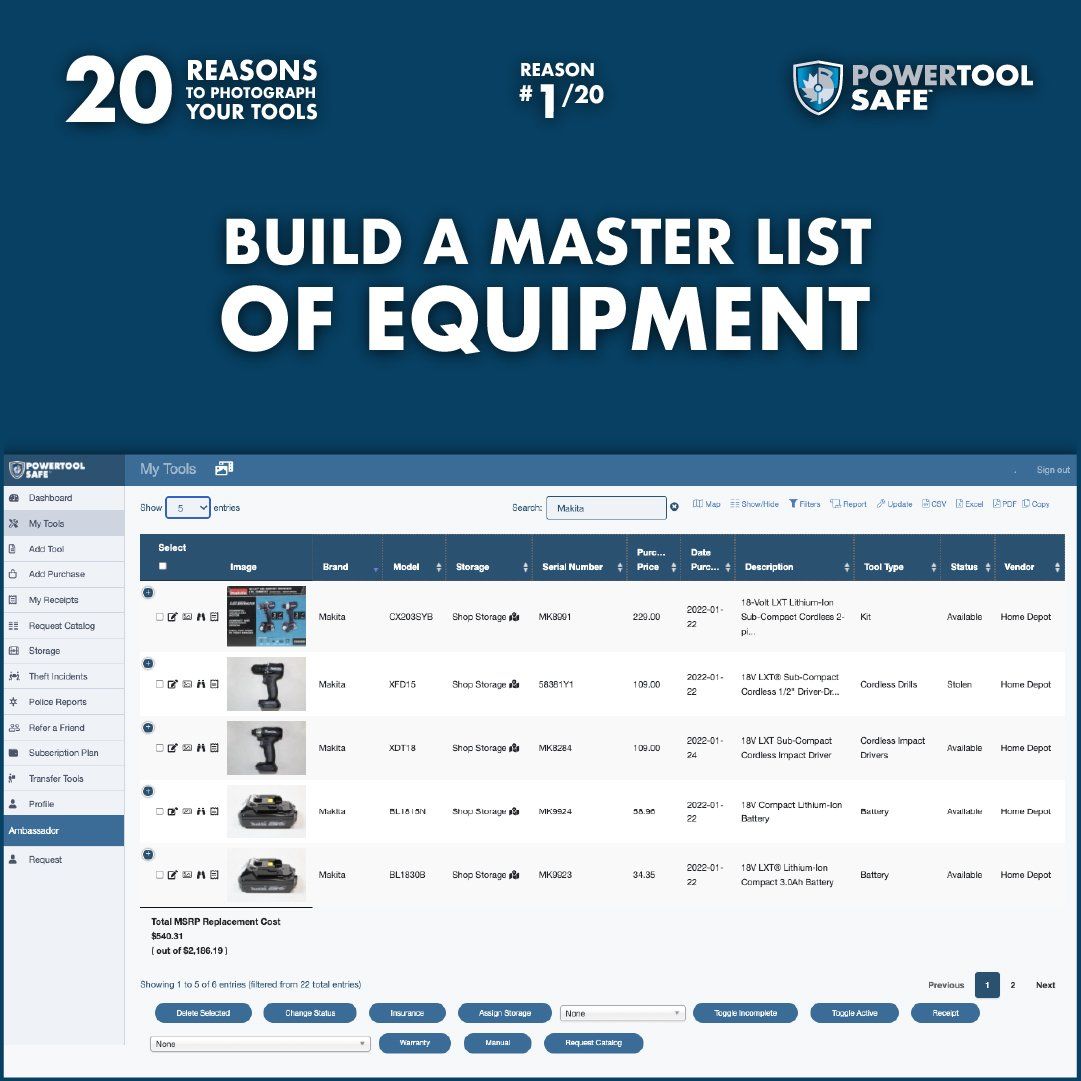The image size is (1081, 1081).
Task: Open Show/Hide columns toolbar item
Action: (755, 504)
